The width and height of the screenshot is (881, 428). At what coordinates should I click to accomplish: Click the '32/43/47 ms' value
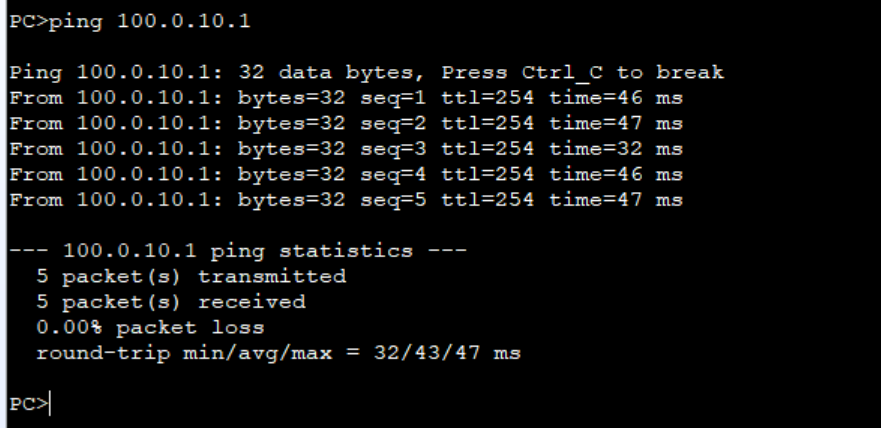pyautogui.click(x=447, y=353)
